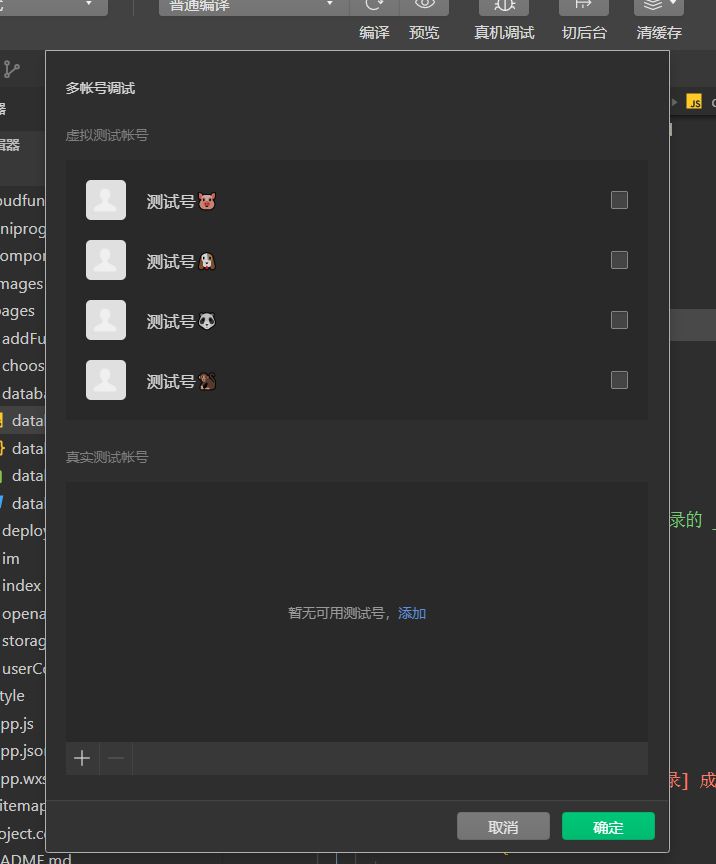Click the plus icon to add test account
716x864 pixels.
[x=82, y=758]
